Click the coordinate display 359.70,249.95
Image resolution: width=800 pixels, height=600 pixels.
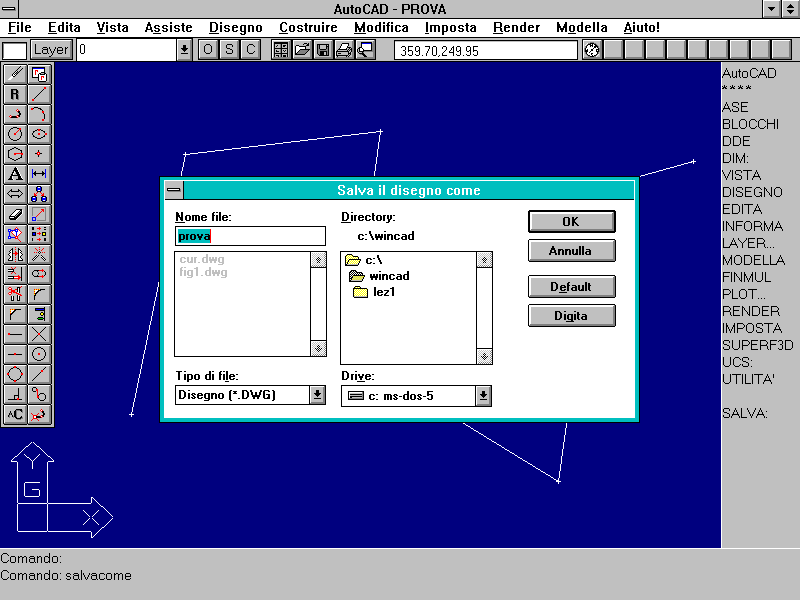(x=486, y=51)
